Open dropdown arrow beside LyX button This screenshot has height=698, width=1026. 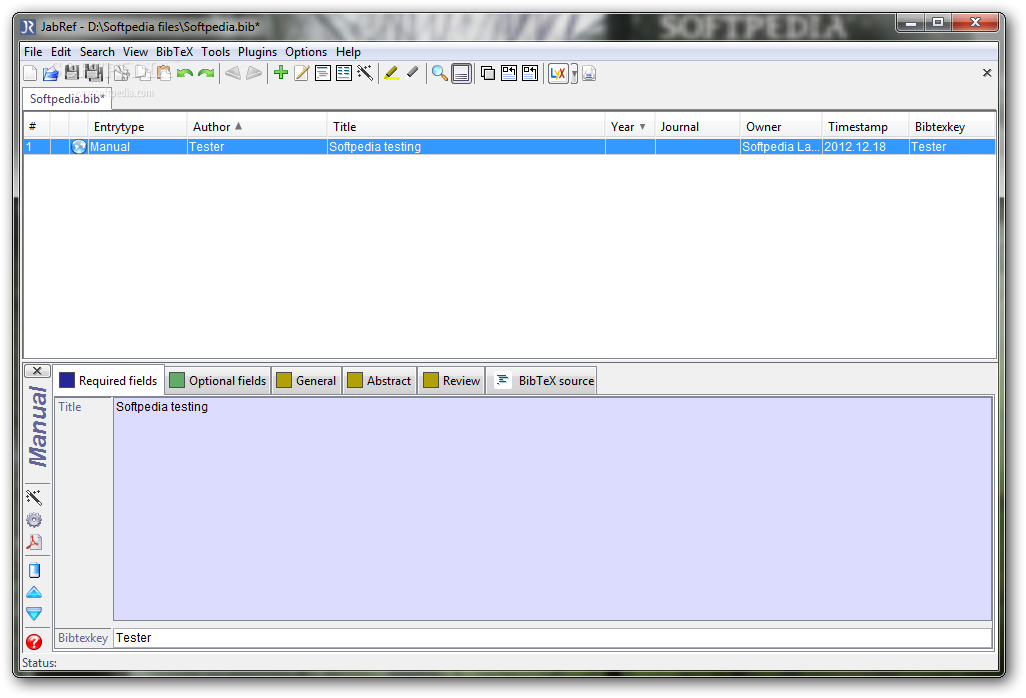pyautogui.click(x=574, y=73)
